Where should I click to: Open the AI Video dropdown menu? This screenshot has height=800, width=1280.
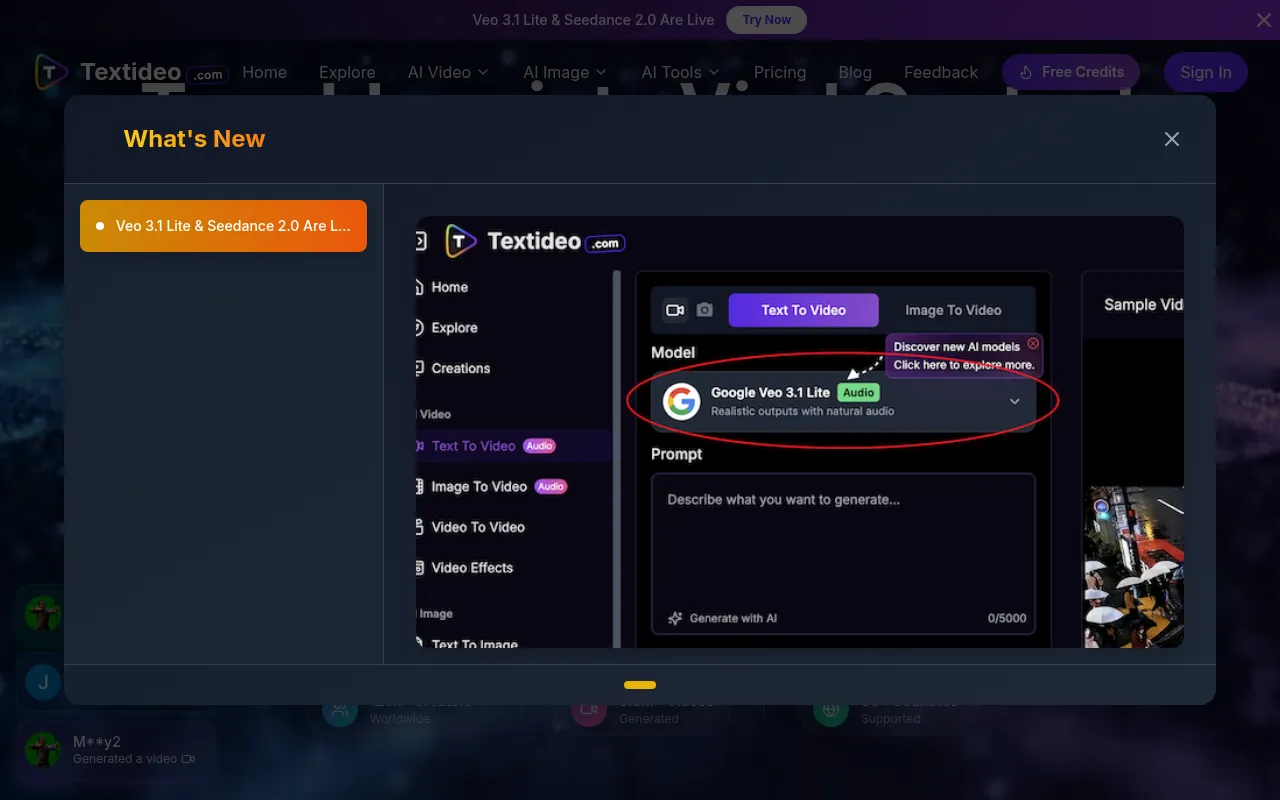click(448, 72)
